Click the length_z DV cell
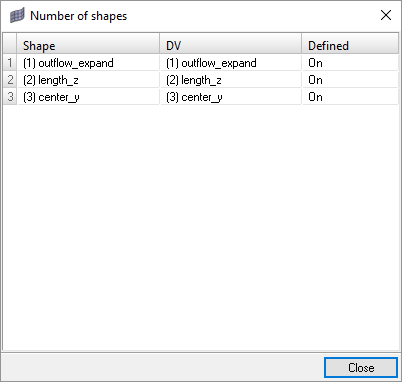The image size is (402, 382). (231, 80)
